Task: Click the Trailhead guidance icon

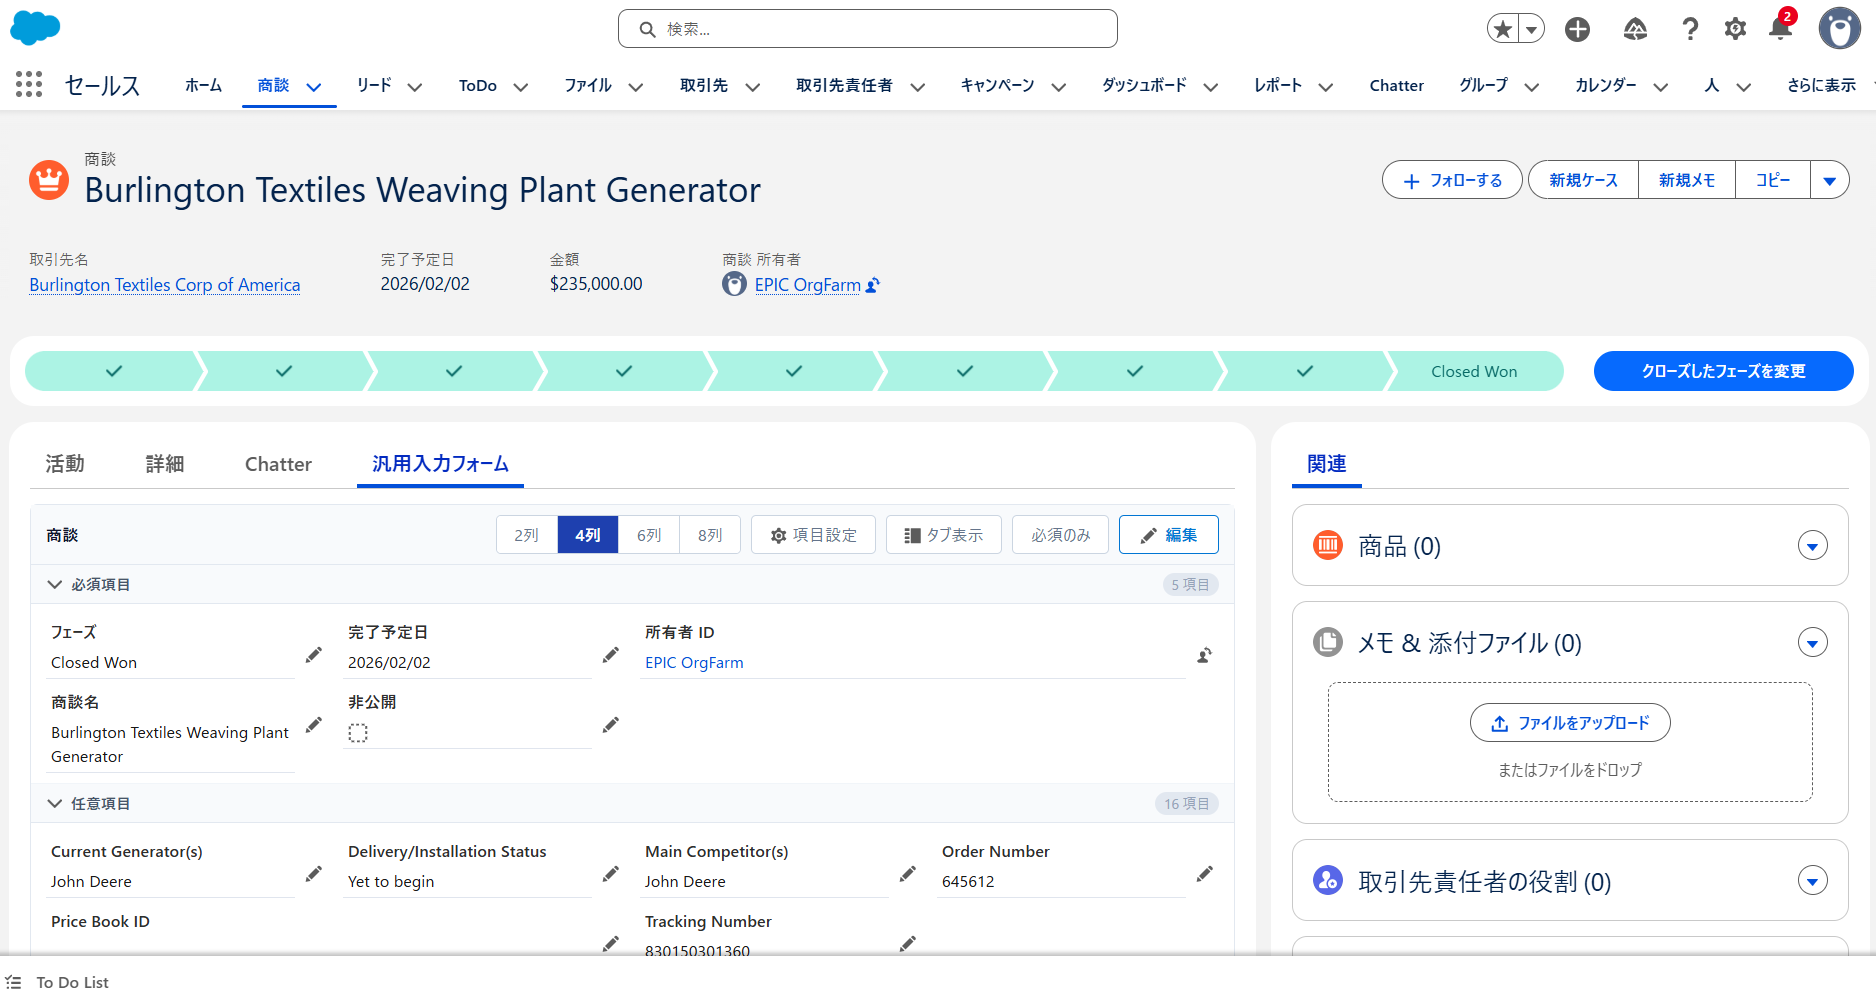Action: tap(1634, 29)
